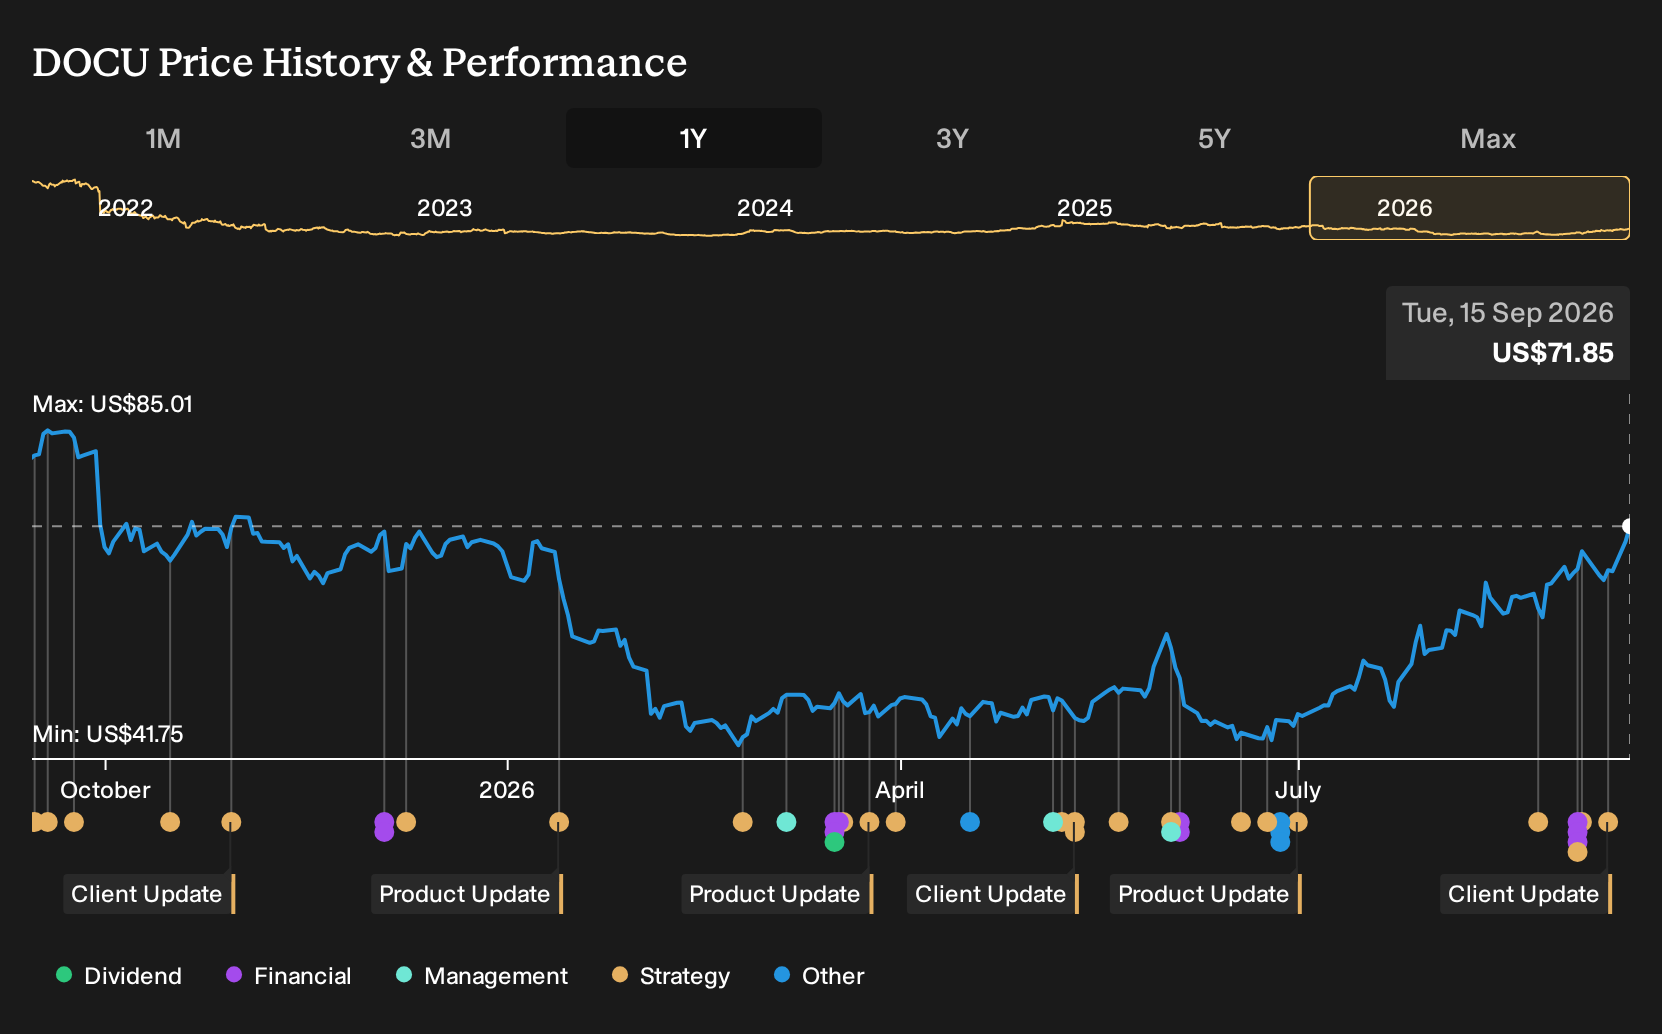Click the October axis label
The width and height of the screenshot is (1662, 1034).
pos(105,790)
